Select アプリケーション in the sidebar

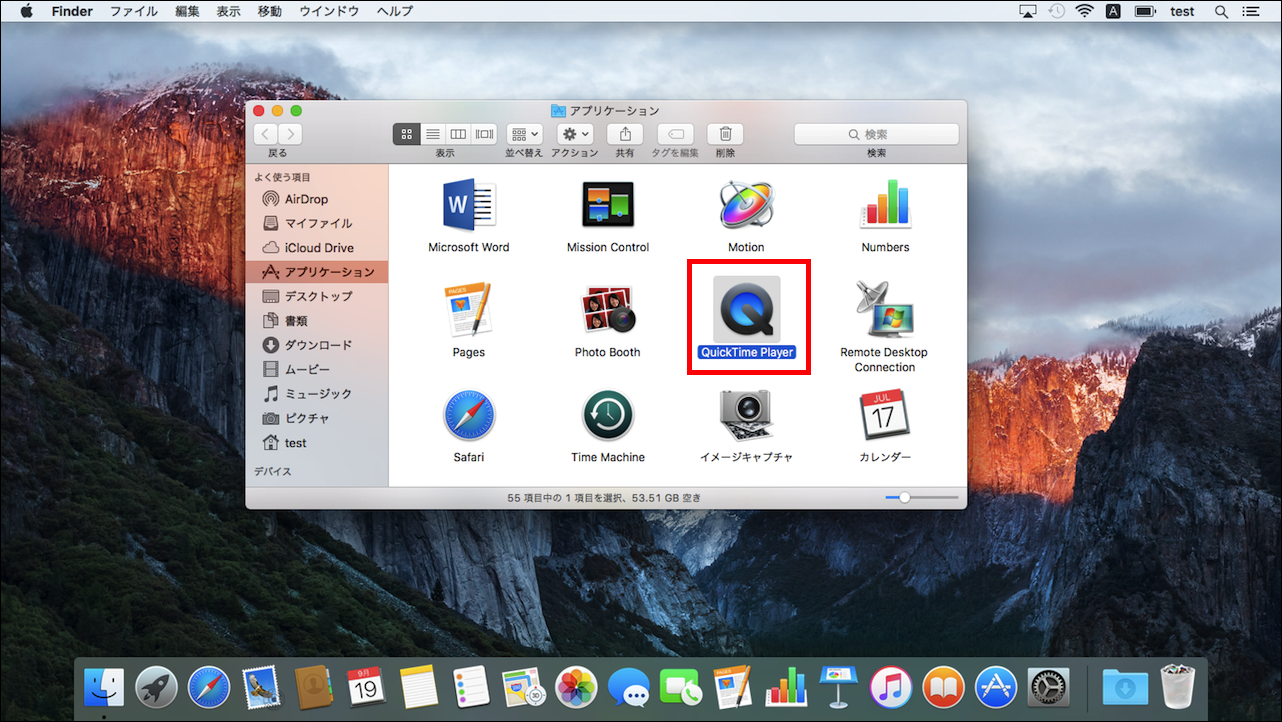point(317,272)
